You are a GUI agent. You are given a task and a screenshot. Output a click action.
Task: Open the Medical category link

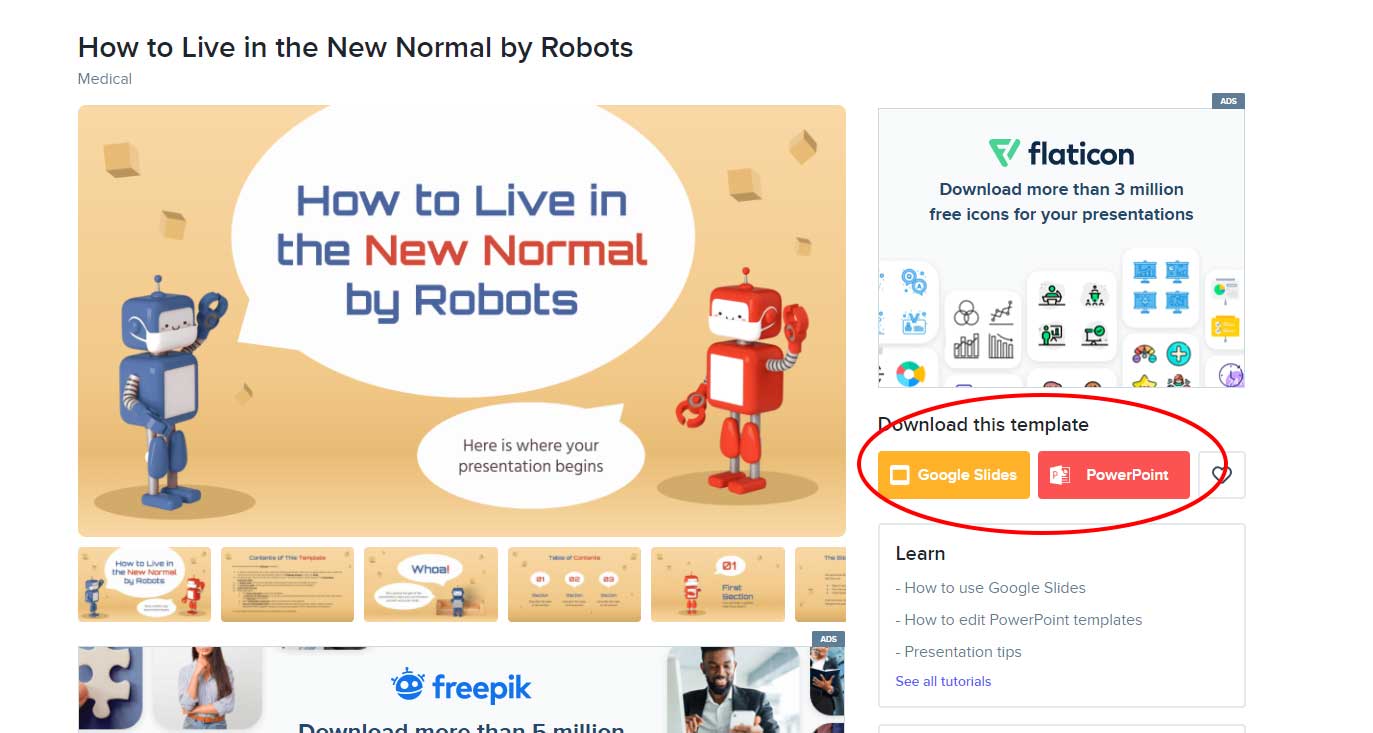coord(105,78)
